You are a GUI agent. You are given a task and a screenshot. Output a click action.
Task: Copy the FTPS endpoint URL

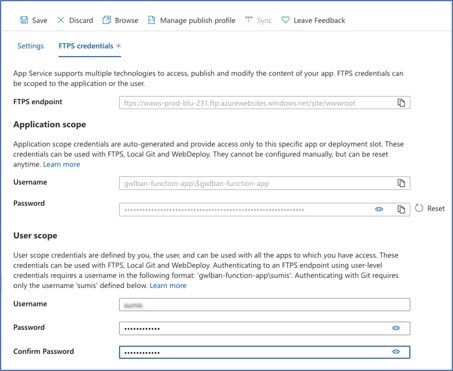coord(401,103)
